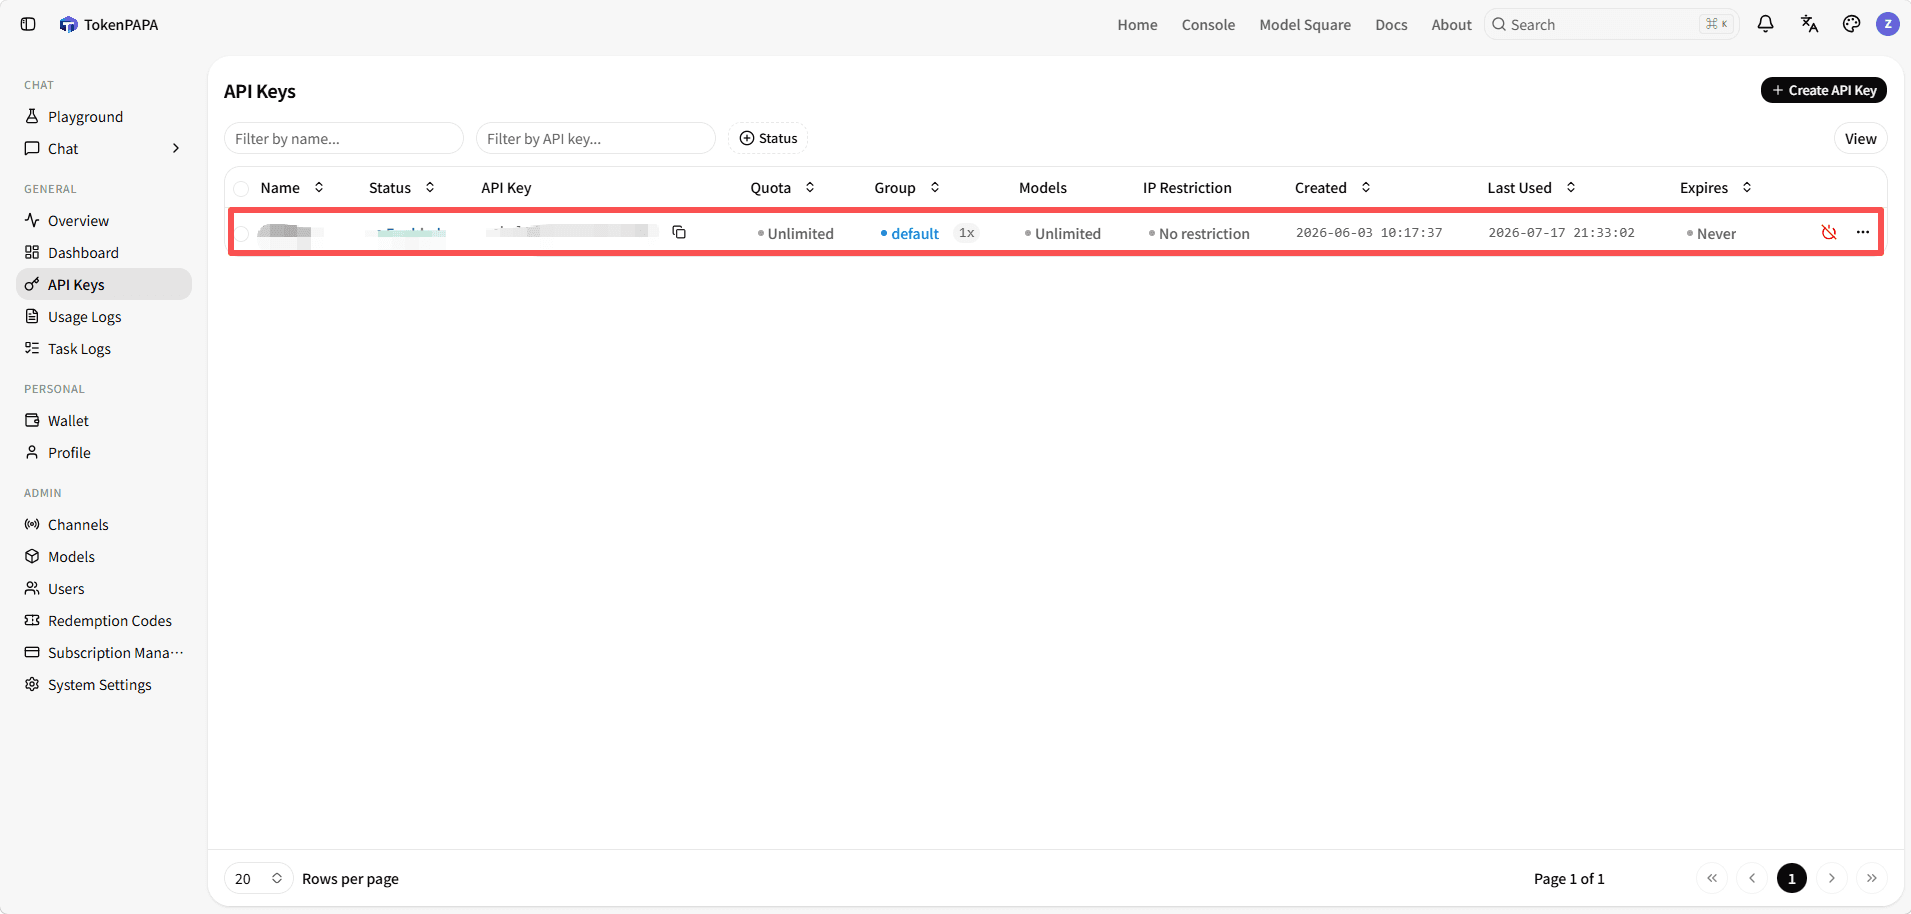The height and width of the screenshot is (914, 1911).
Task: Open Subscription Management in the sidebar
Action: [104, 653]
